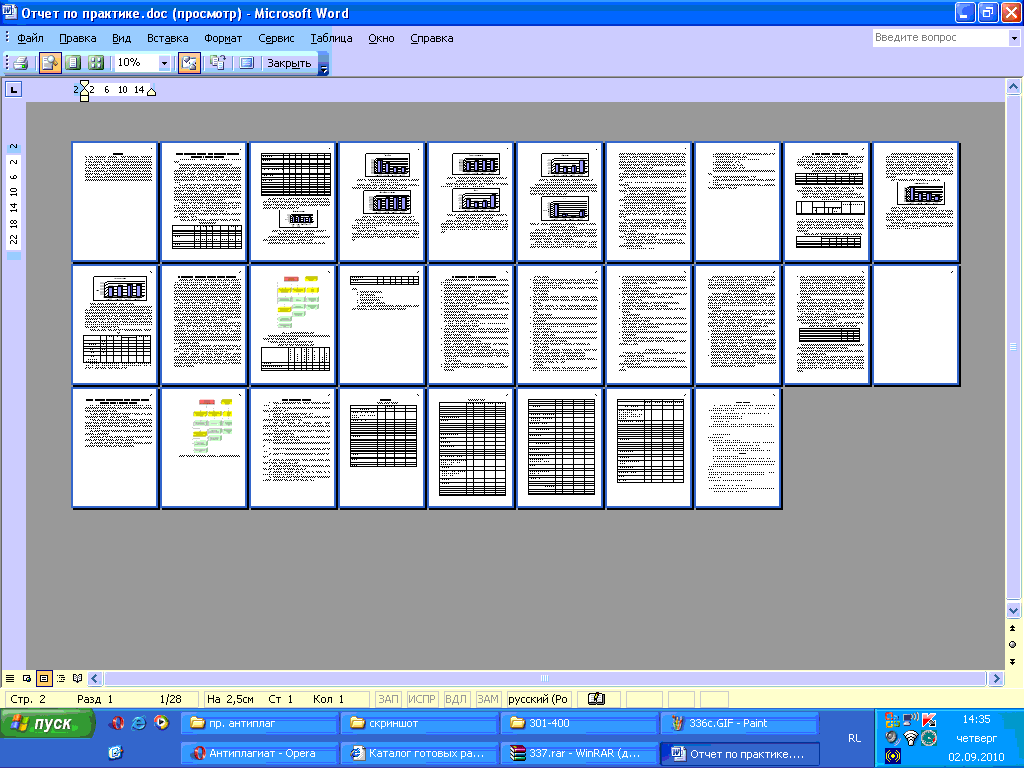1024x768 pixels.
Task: Switch to full screen view
Action: (246, 63)
